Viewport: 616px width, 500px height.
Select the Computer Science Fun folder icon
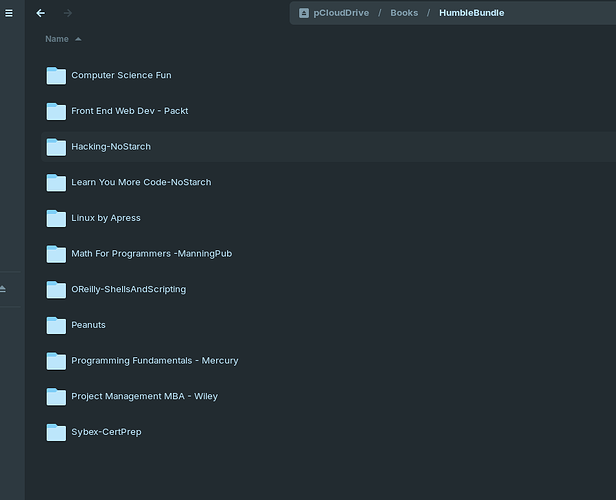tap(56, 75)
